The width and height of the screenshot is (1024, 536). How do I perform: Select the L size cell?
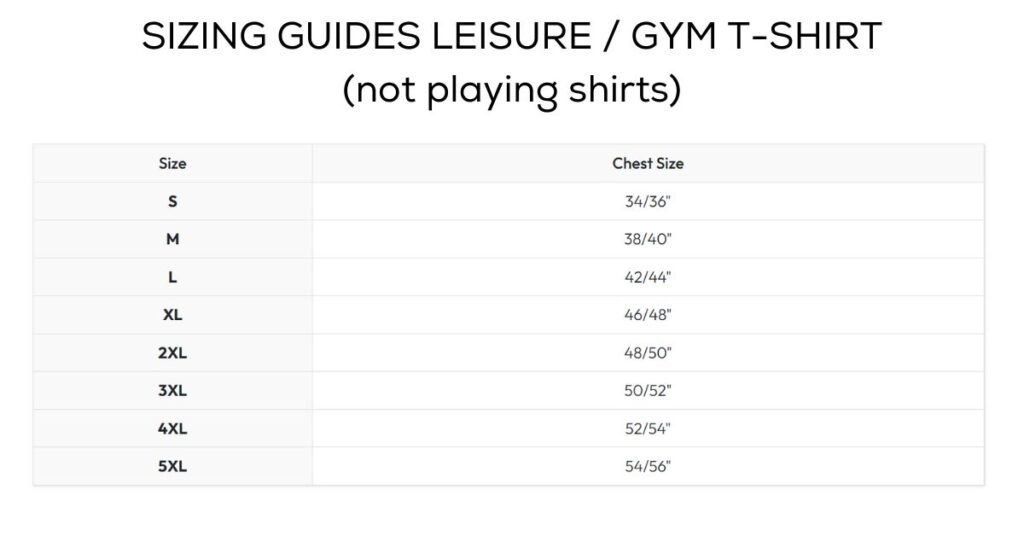coord(172,277)
